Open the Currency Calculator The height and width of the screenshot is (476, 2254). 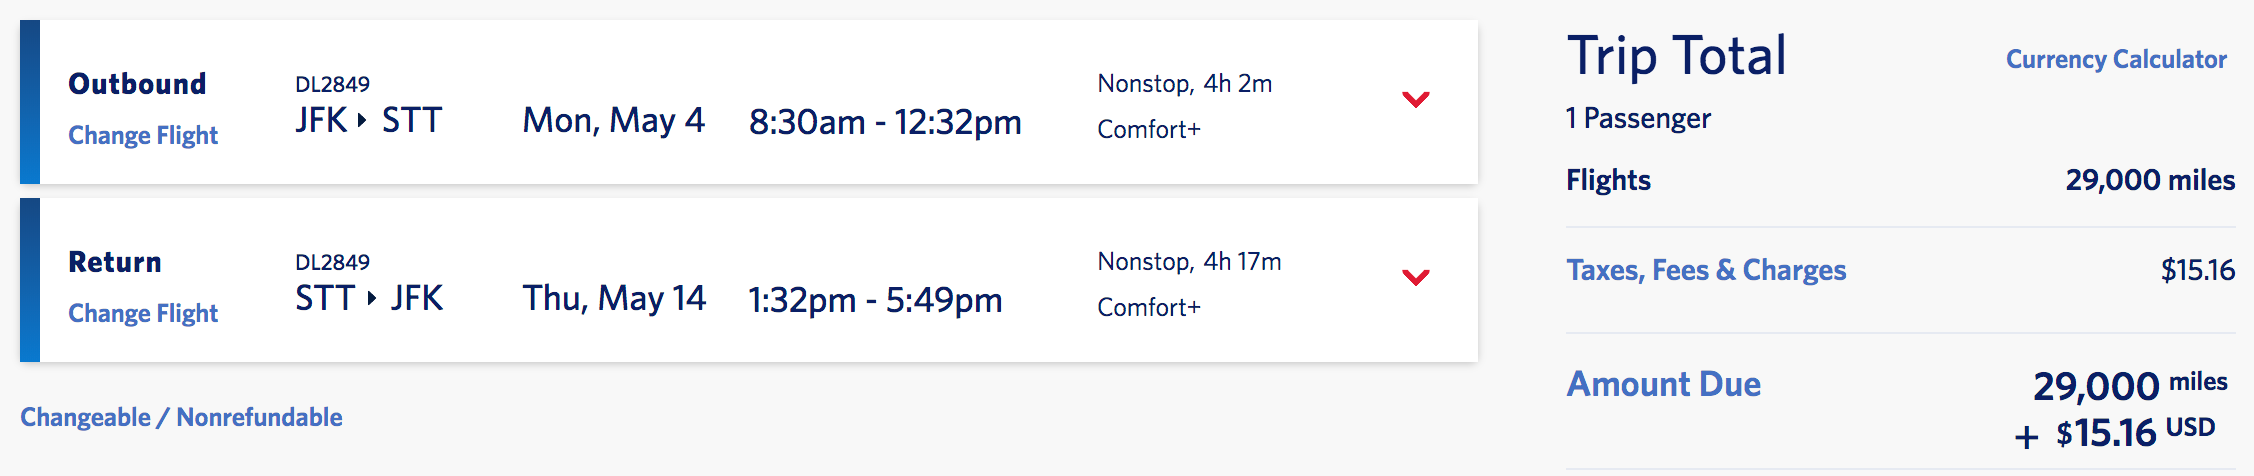point(2116,59)
